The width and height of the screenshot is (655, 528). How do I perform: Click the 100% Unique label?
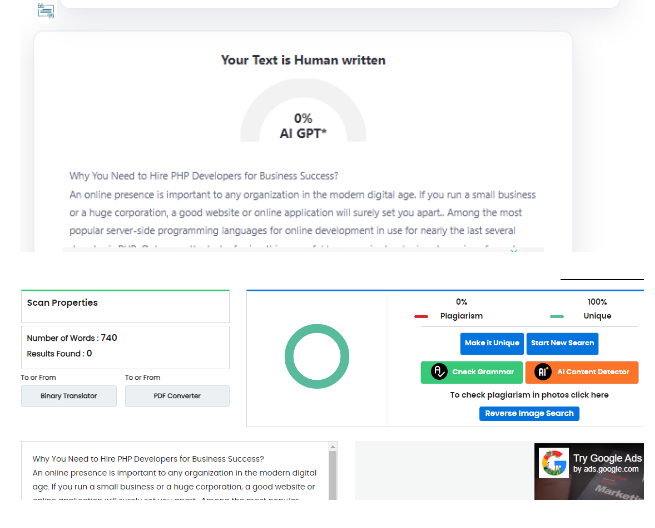click(x=597, y=309)
